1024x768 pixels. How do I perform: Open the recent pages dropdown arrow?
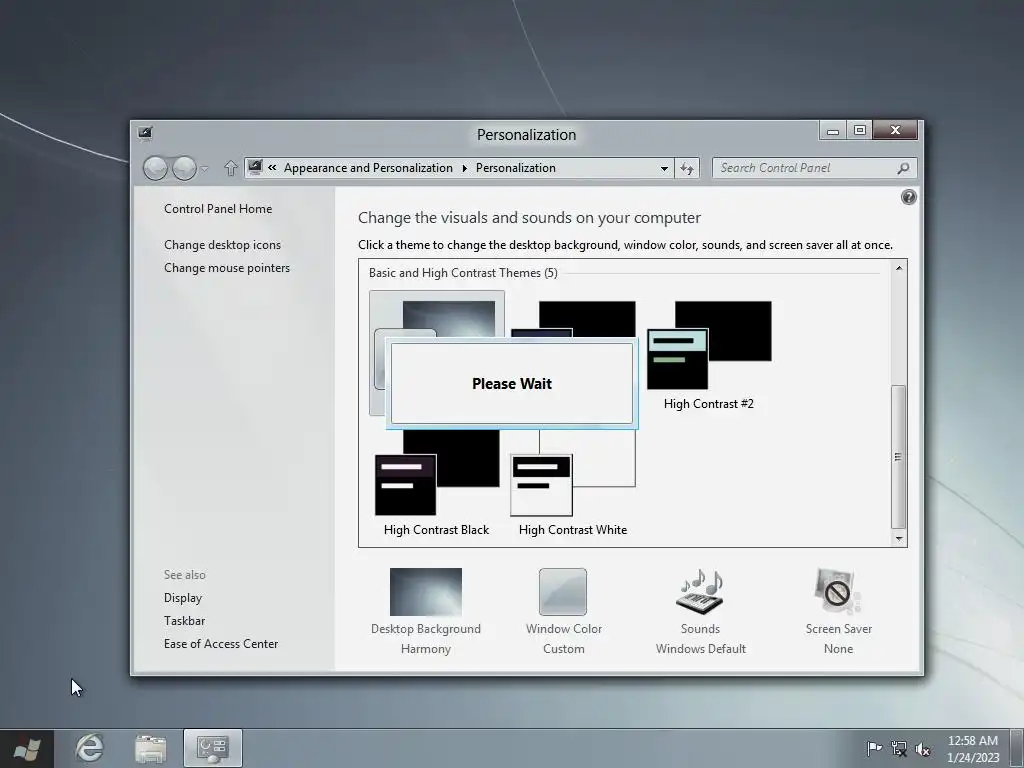pos(204,168)
